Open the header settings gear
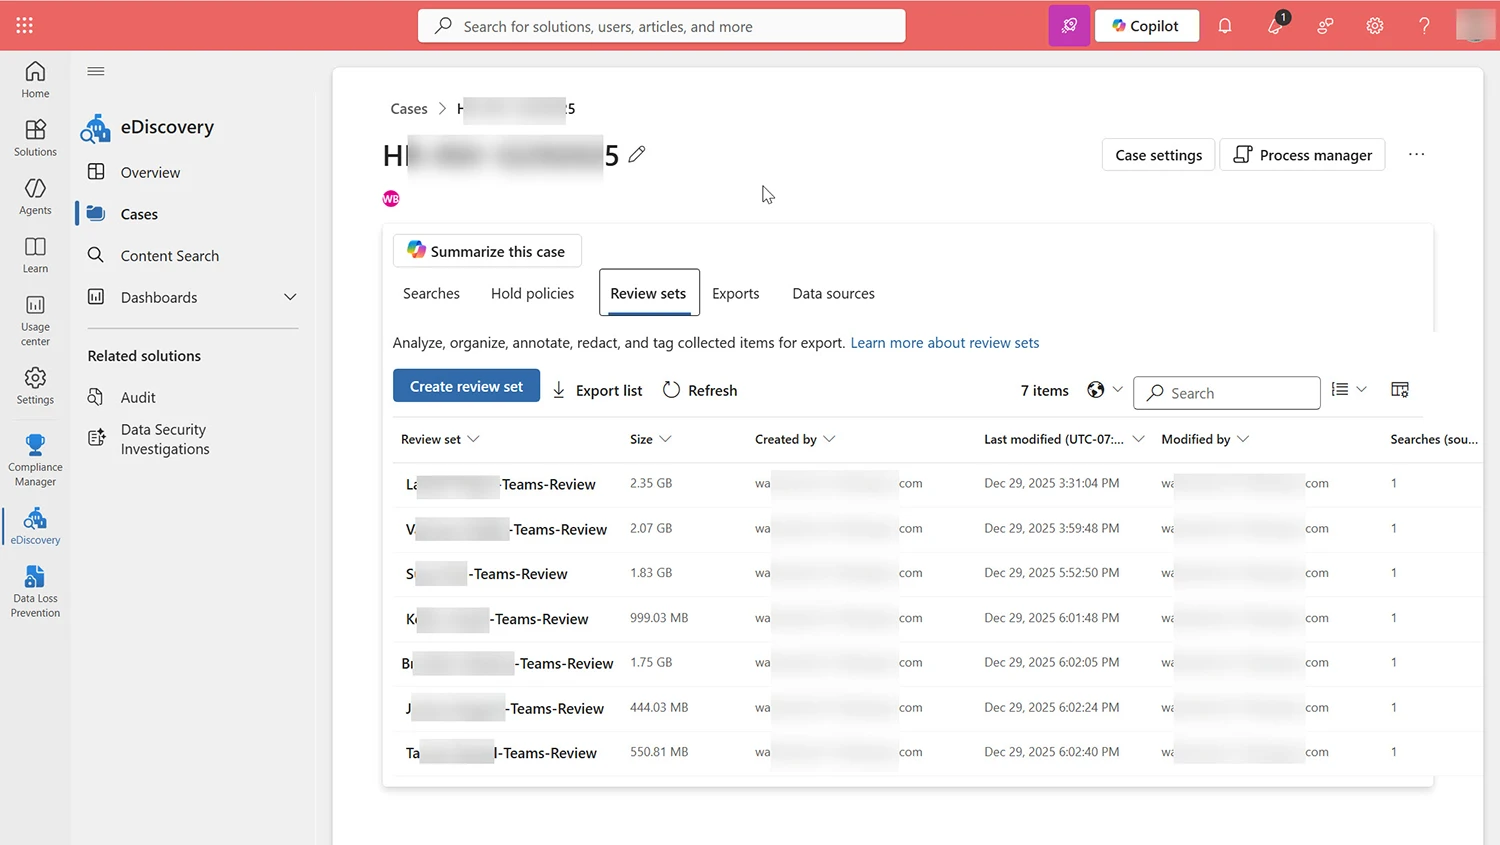Image resolution: width=1500 pixels, height=845 pixels. (1375, 26)
